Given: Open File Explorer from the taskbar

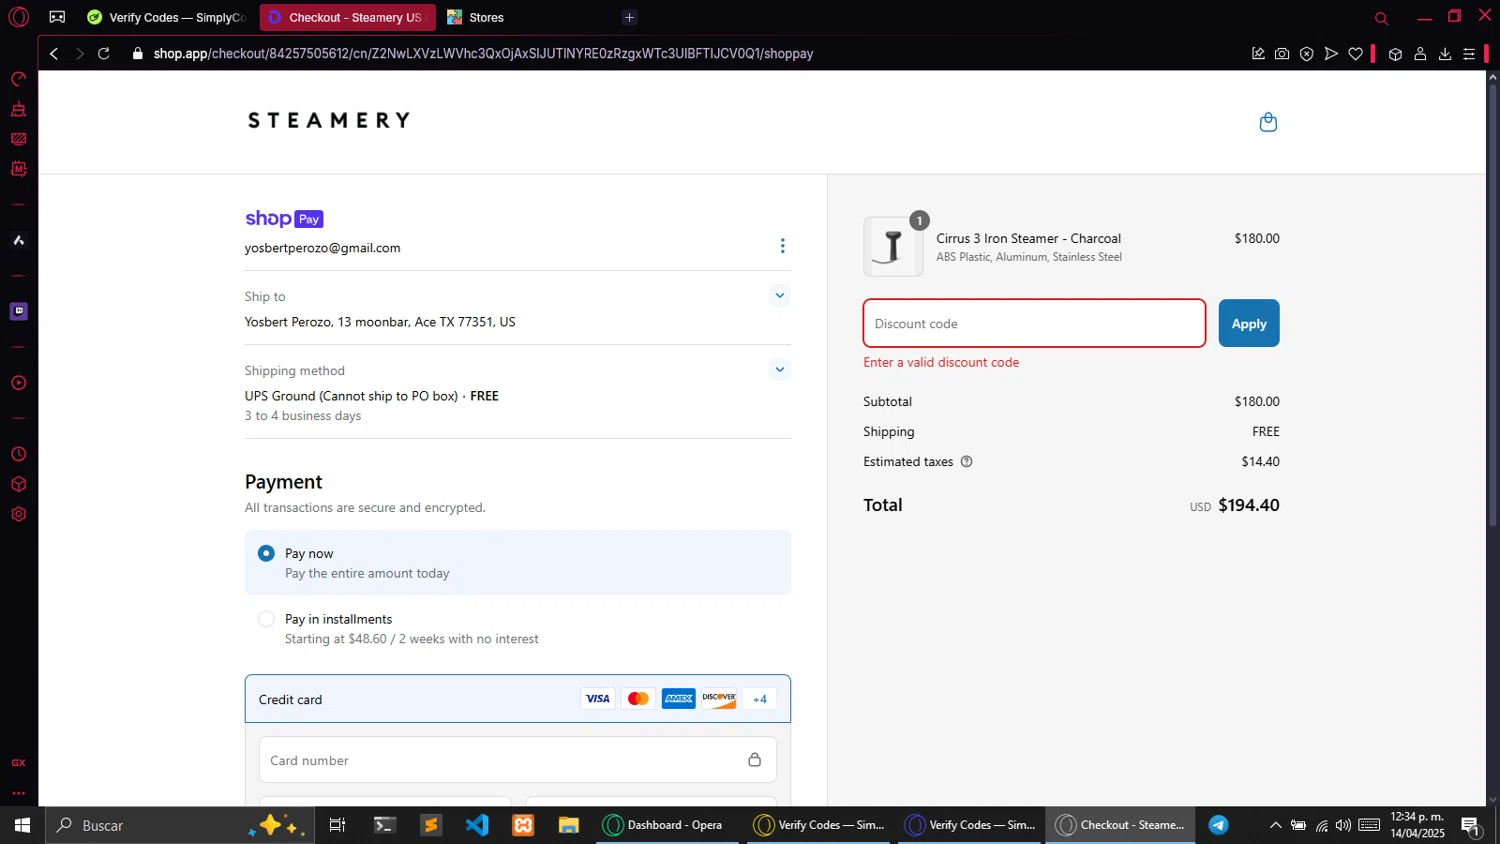Looking at the screenshot, I should point(569,825).
